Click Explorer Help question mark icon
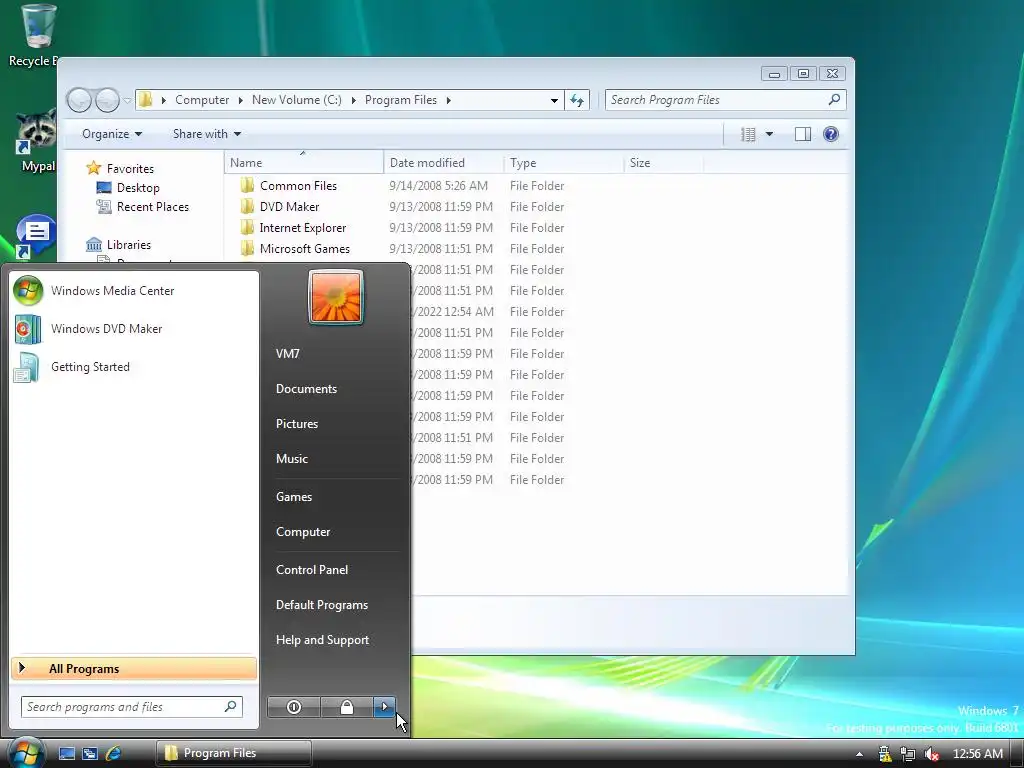Image resolution: width=1024 pixels, height=768 pixels. (x=831, y=134)
